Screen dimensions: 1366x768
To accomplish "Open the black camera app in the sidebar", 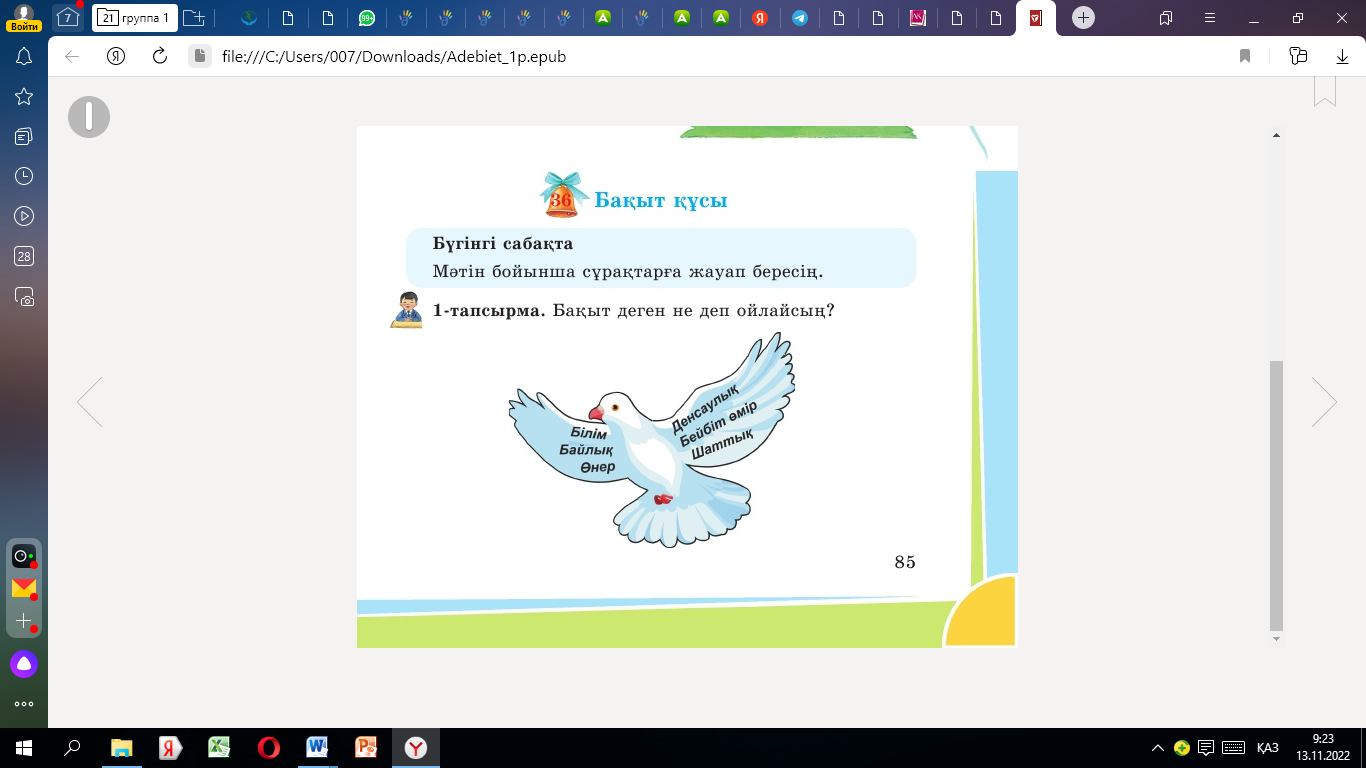I will (24, 556).
